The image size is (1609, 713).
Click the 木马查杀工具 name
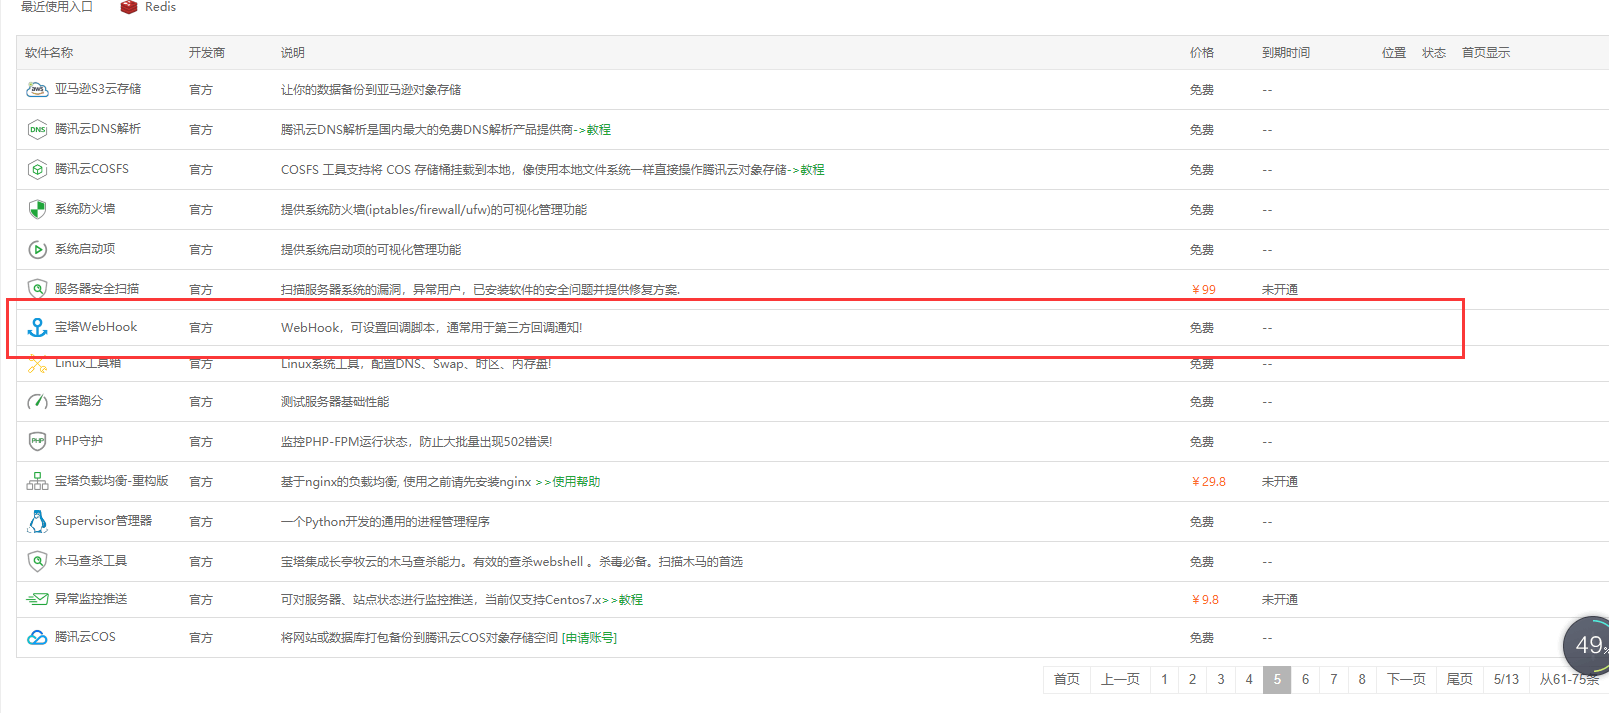(x=91, y=561)
